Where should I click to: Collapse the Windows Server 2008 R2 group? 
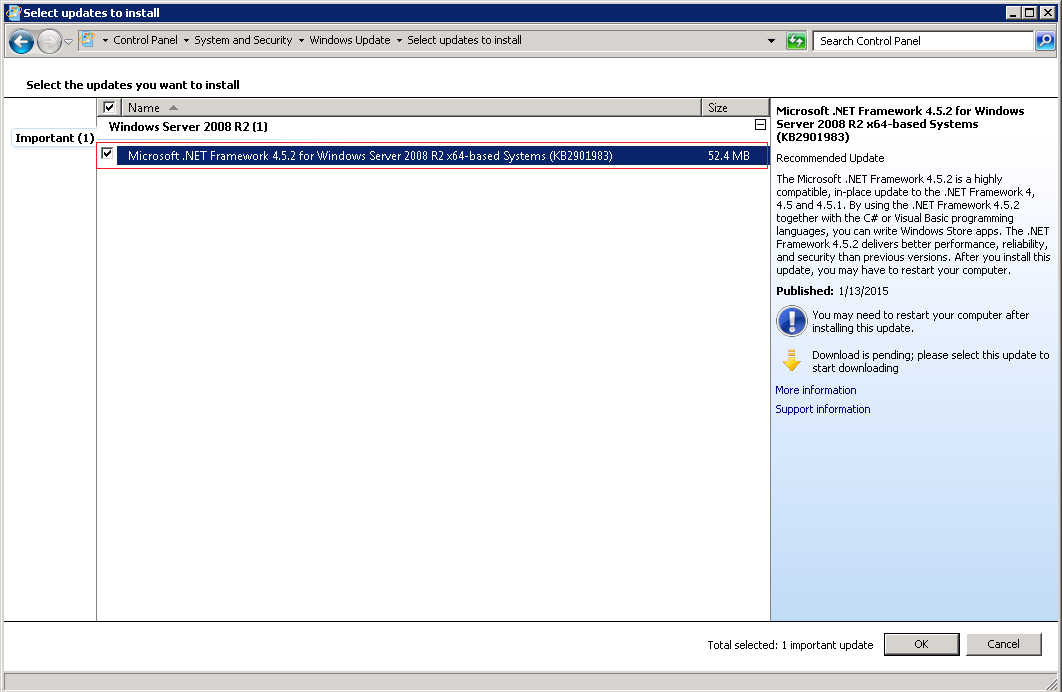(760, 125)
